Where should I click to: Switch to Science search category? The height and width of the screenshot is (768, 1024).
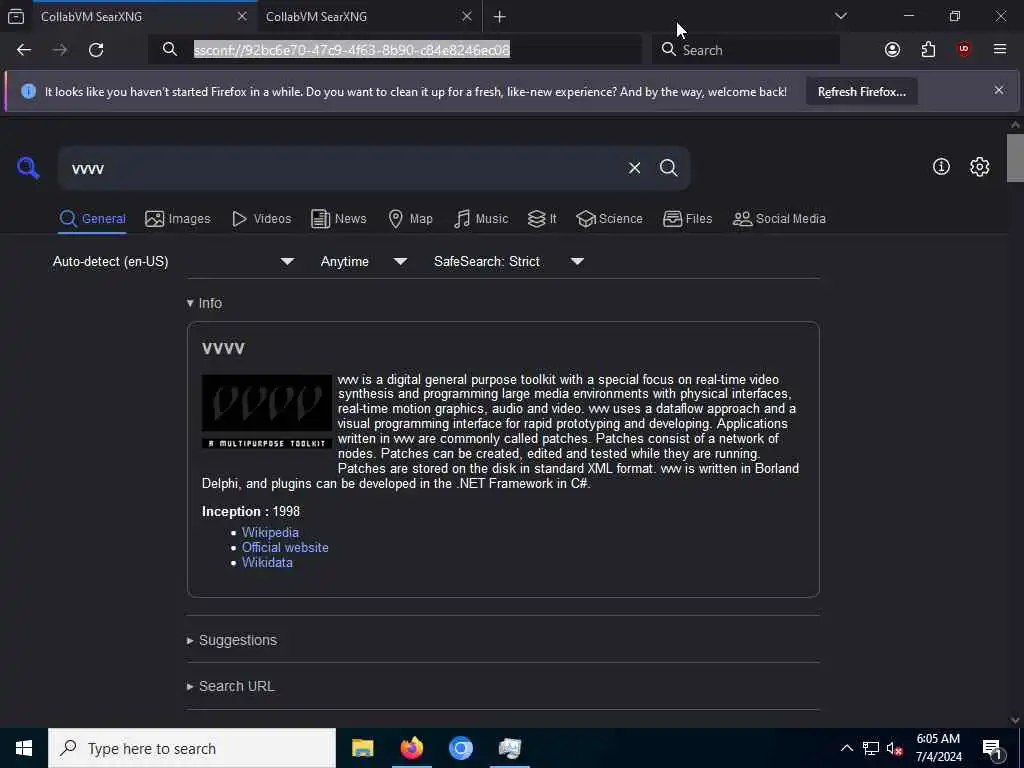609,219
